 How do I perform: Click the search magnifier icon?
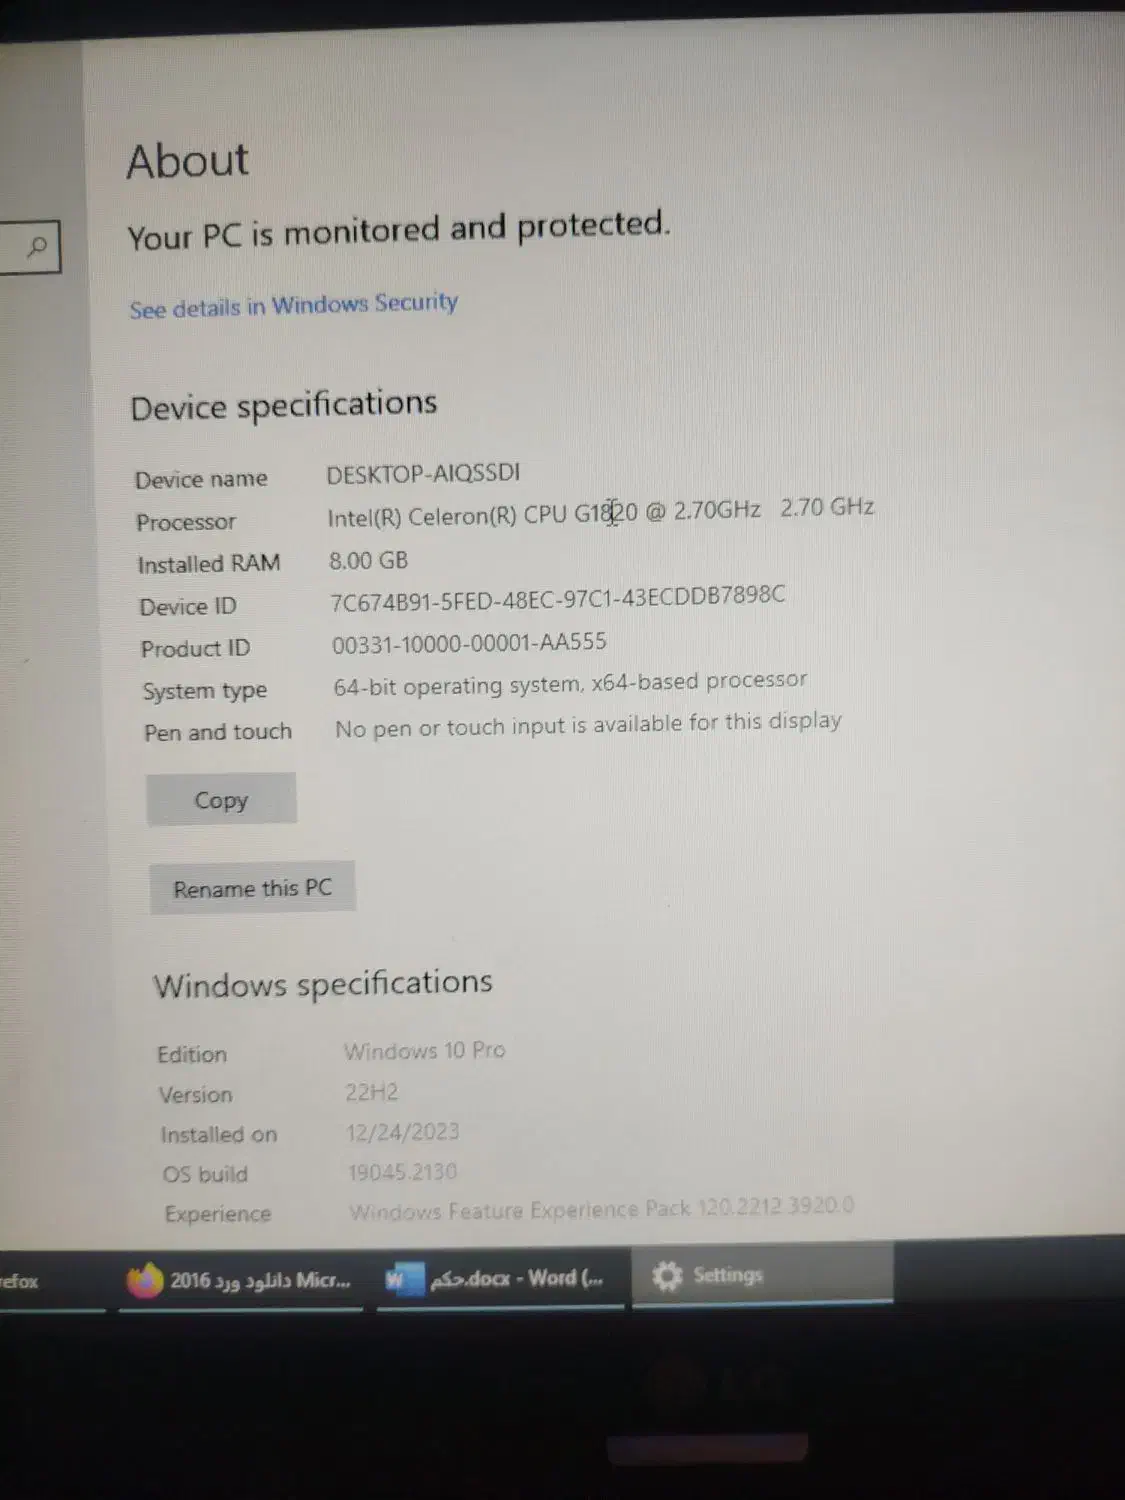pyautogui.click(x=38, y=246)
